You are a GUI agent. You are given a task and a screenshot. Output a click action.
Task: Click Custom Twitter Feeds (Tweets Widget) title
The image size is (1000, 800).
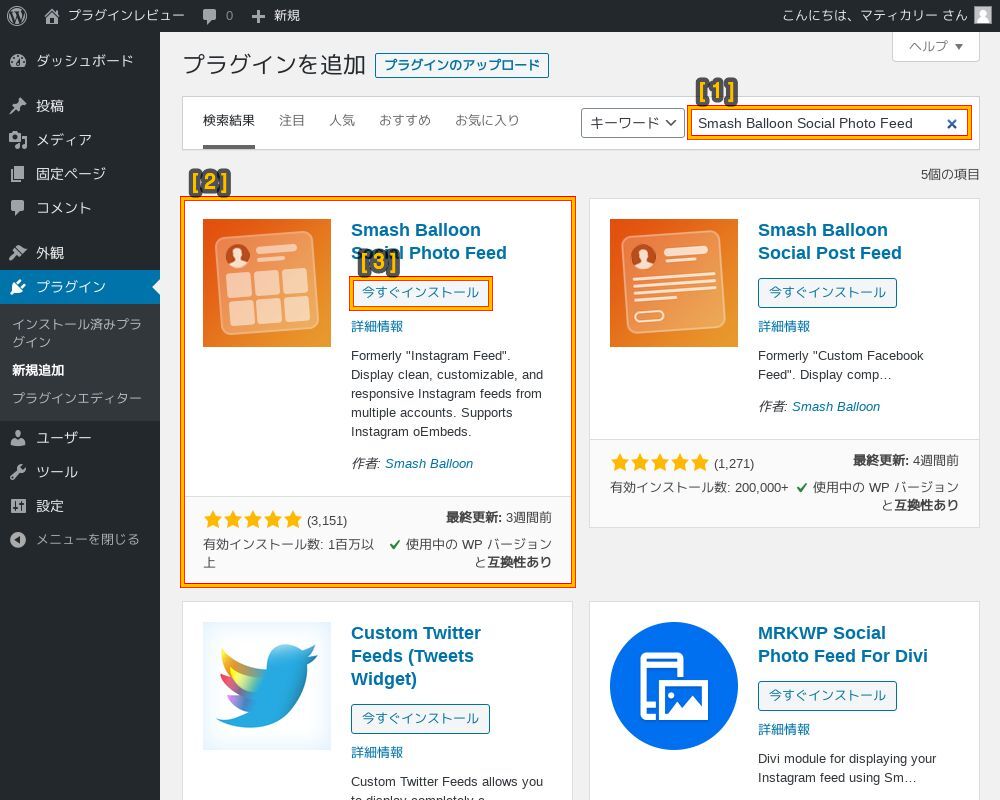[x=416, y=656]
